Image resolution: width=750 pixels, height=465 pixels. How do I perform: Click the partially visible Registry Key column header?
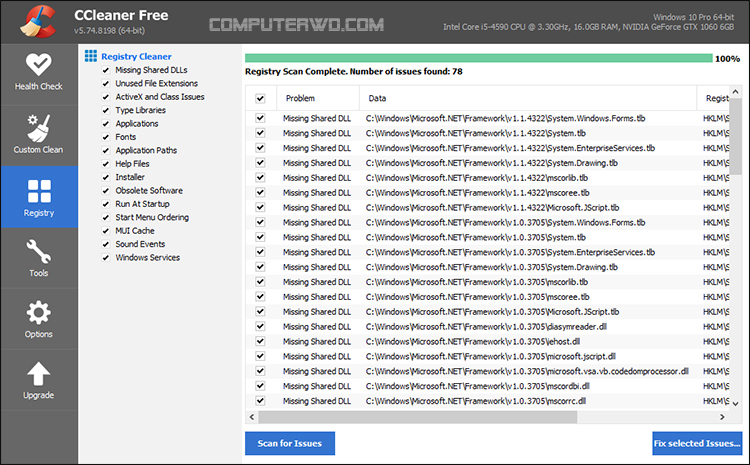[x=713, y=98]
